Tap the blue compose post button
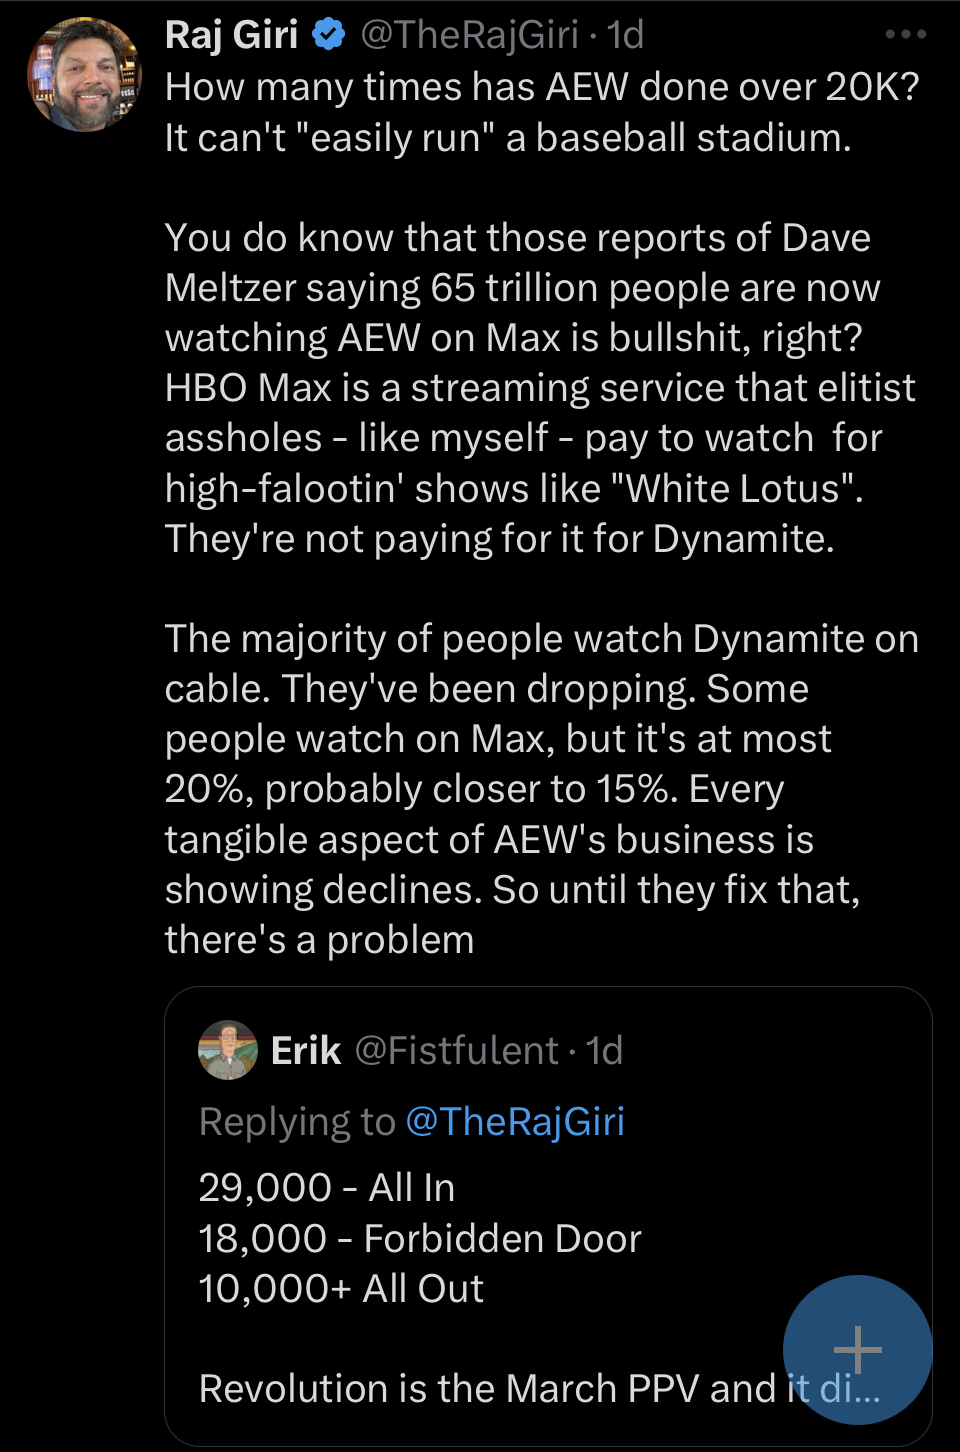The image size is (960, 1452). [857, 1350]
